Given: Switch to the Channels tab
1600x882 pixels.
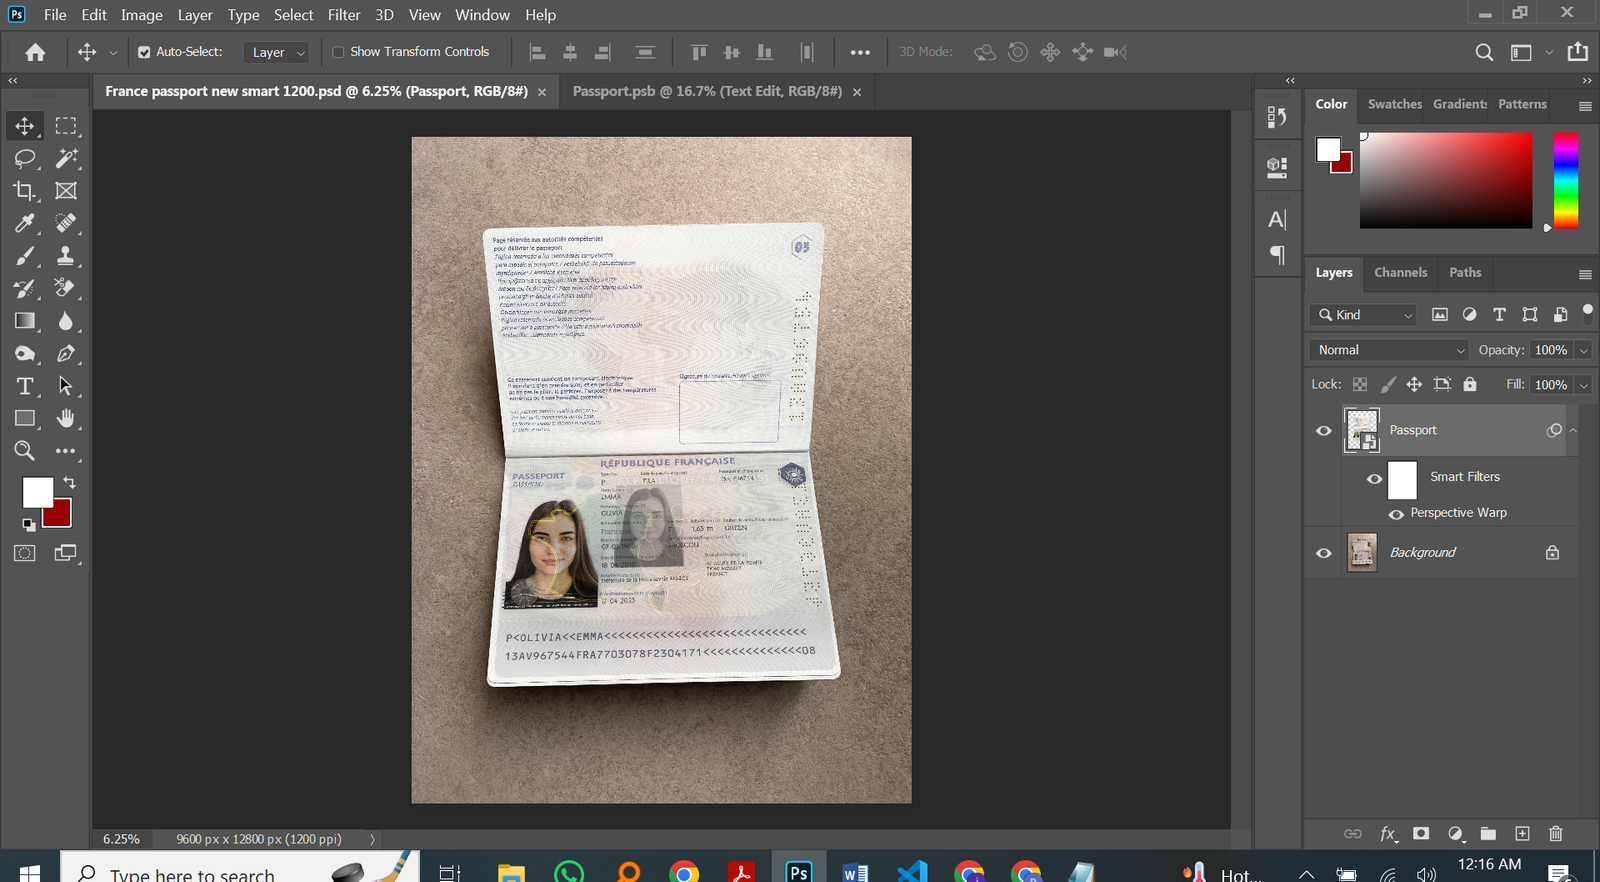Looking at the screenshot, I should (1400, 272).
